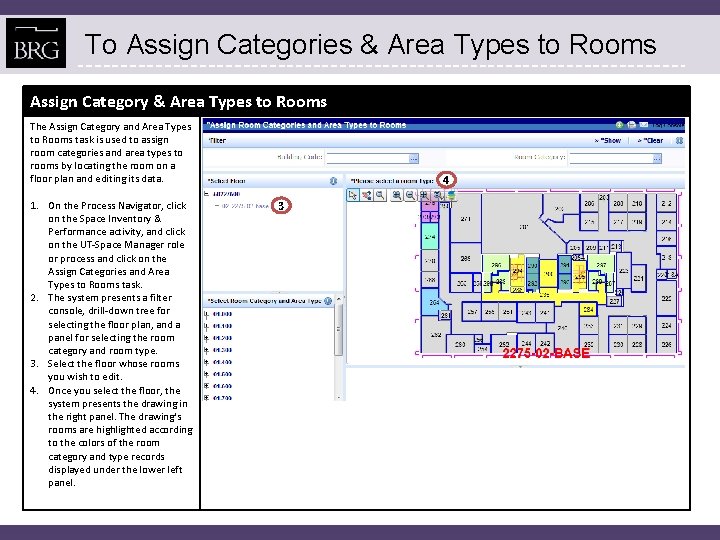
Task: Expand the category row ending .600
Action: click(207, 386)
